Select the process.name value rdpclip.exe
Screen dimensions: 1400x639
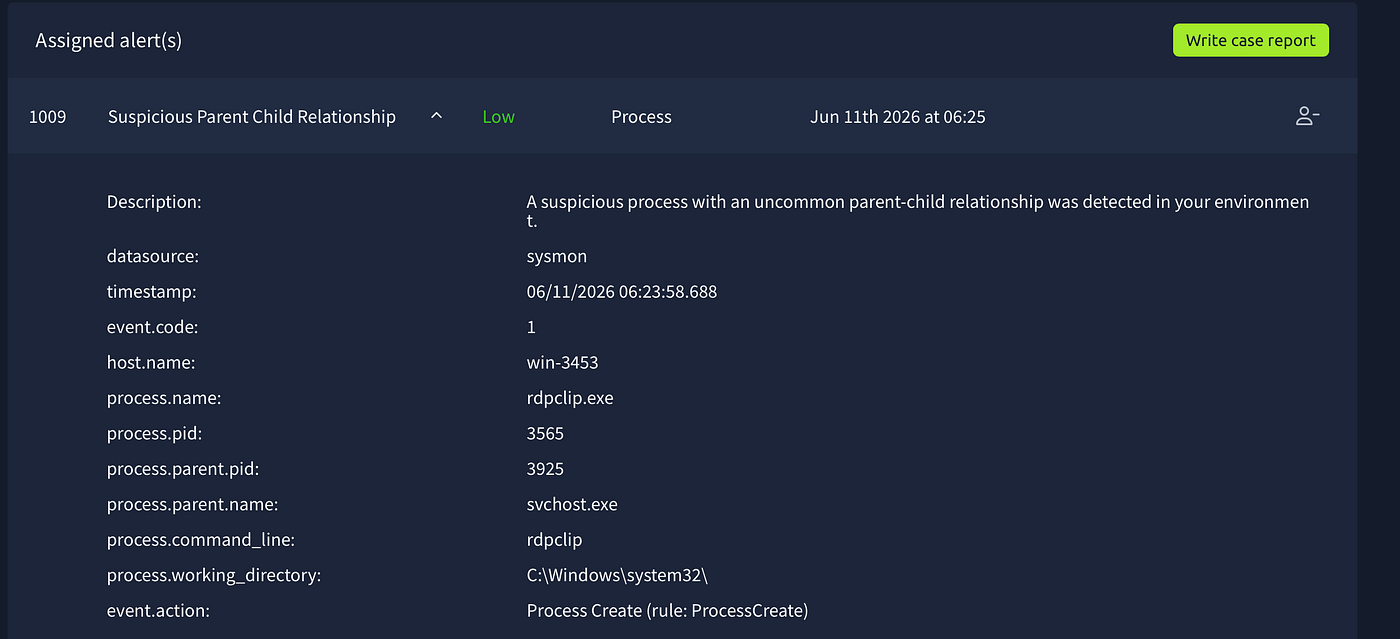point(570,398)
